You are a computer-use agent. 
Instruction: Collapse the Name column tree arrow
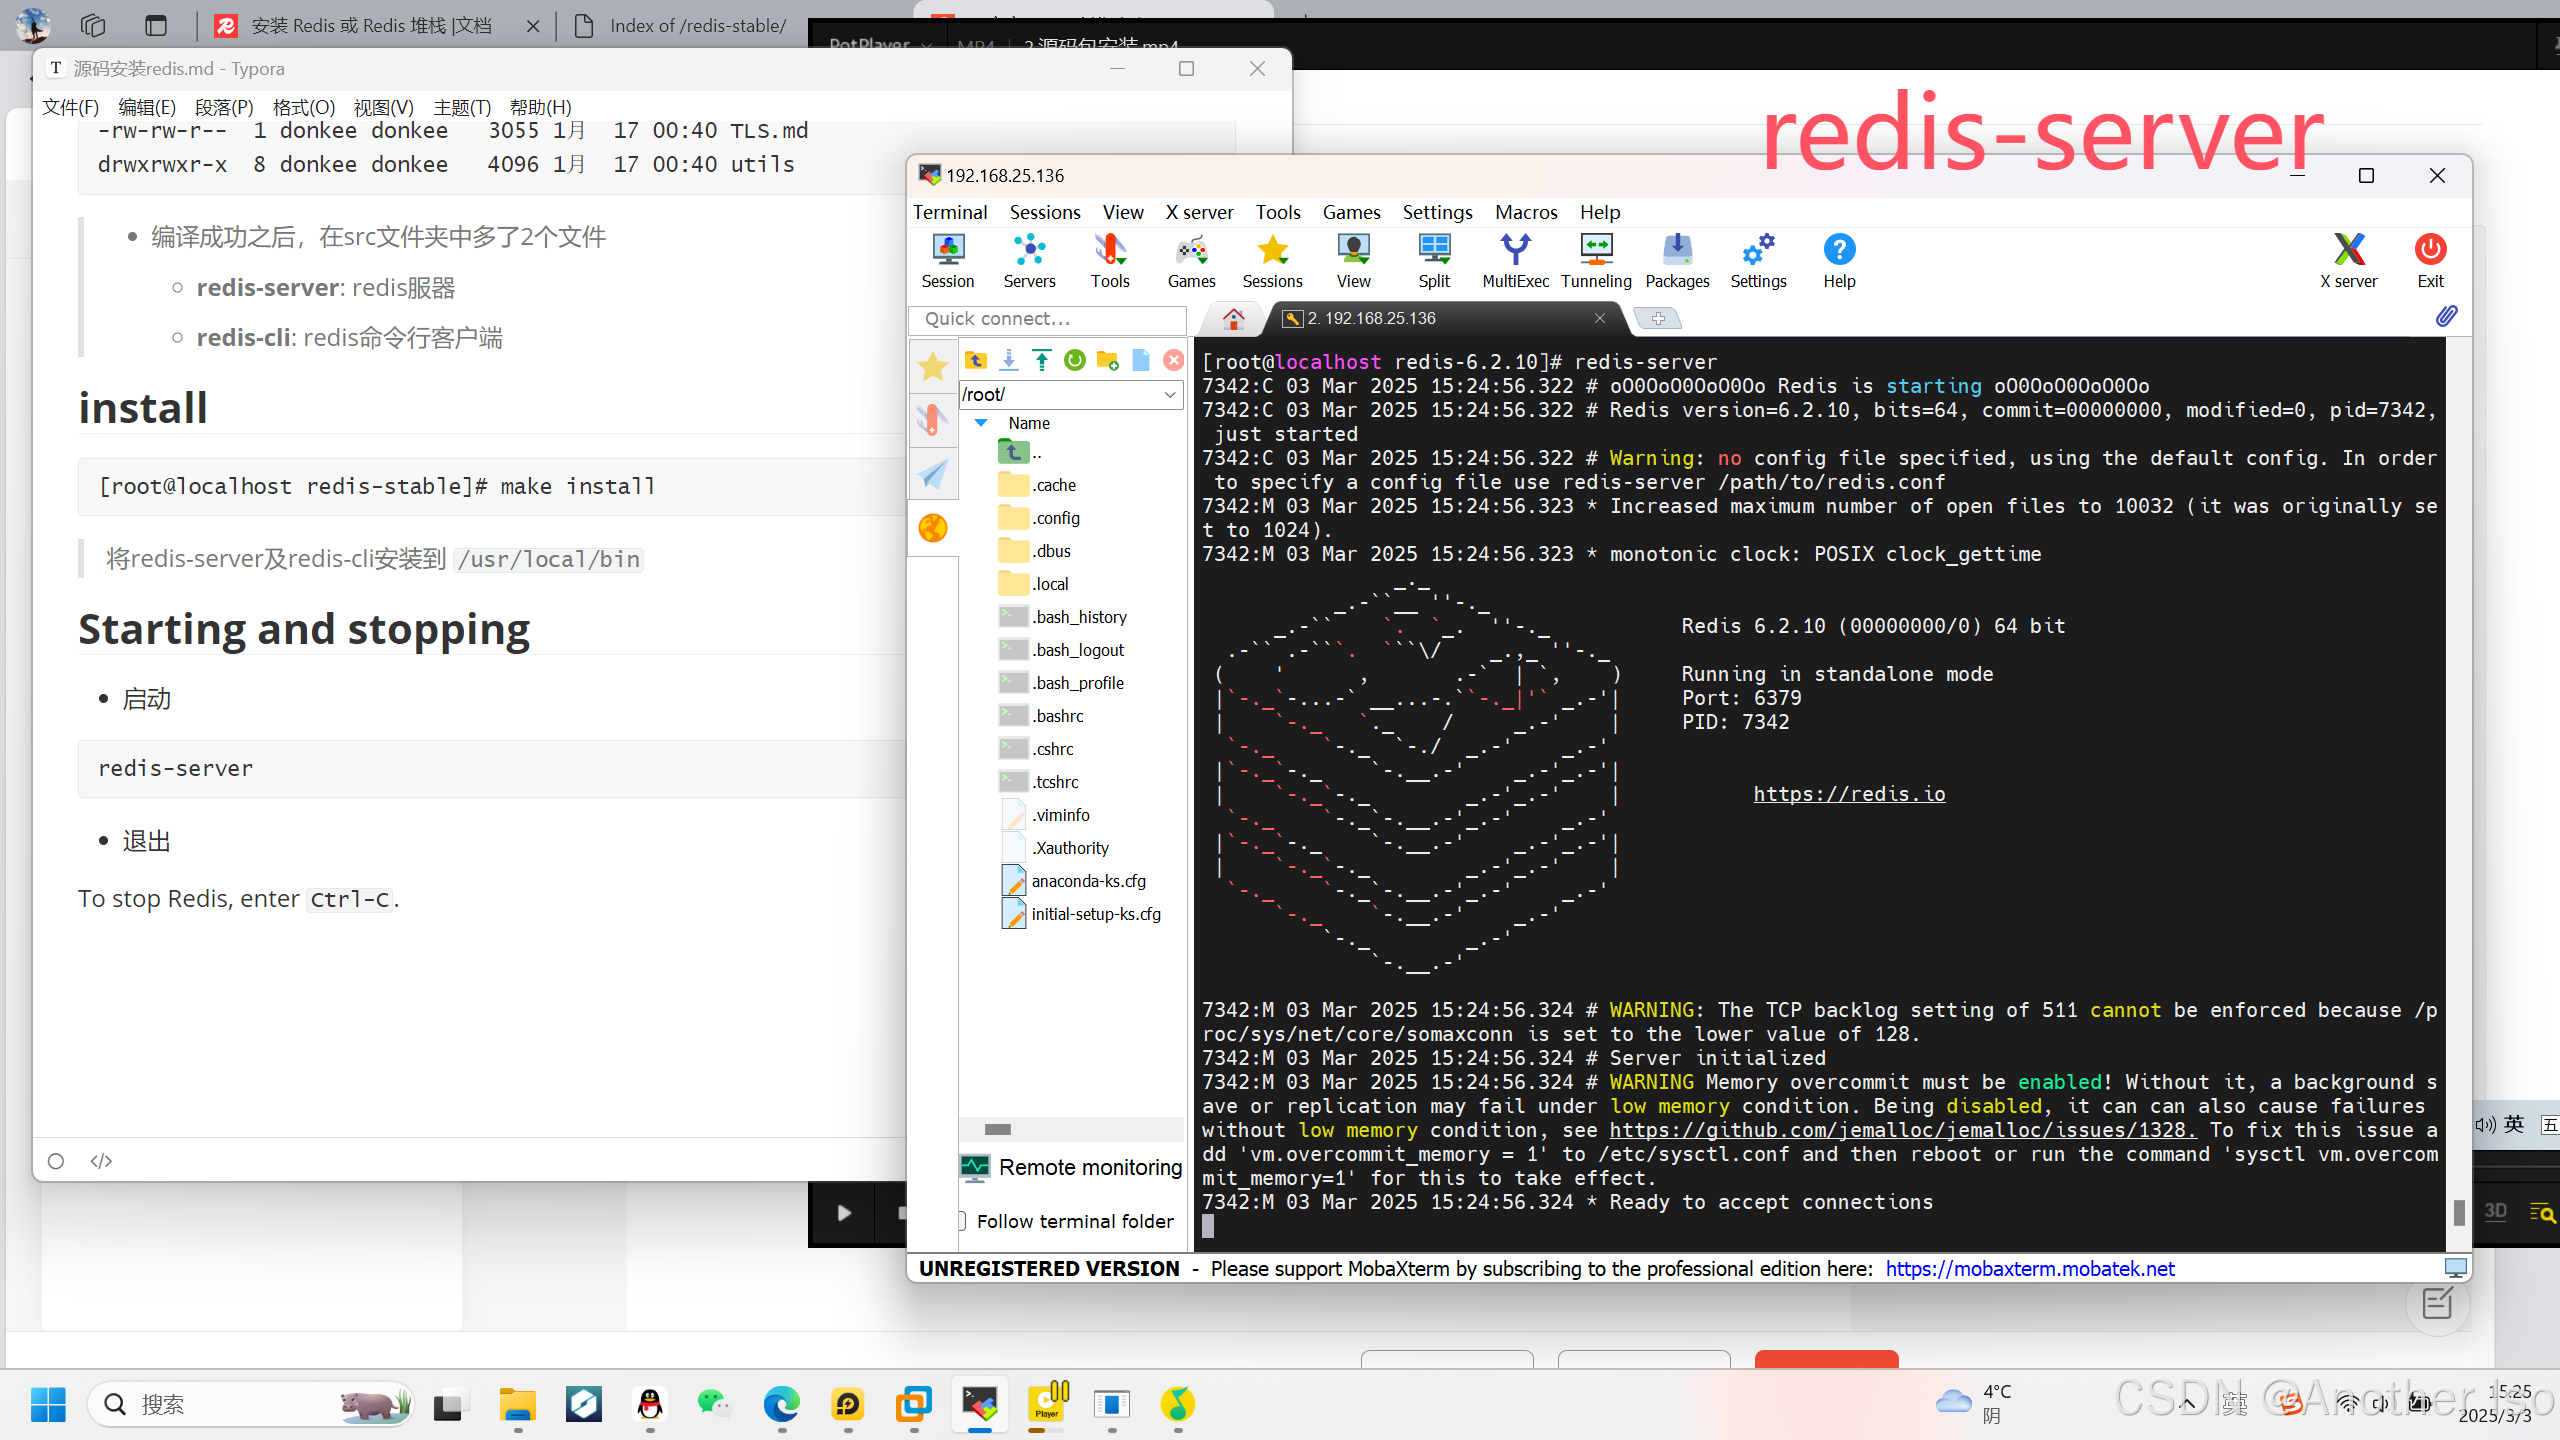[x=981, y=423]
